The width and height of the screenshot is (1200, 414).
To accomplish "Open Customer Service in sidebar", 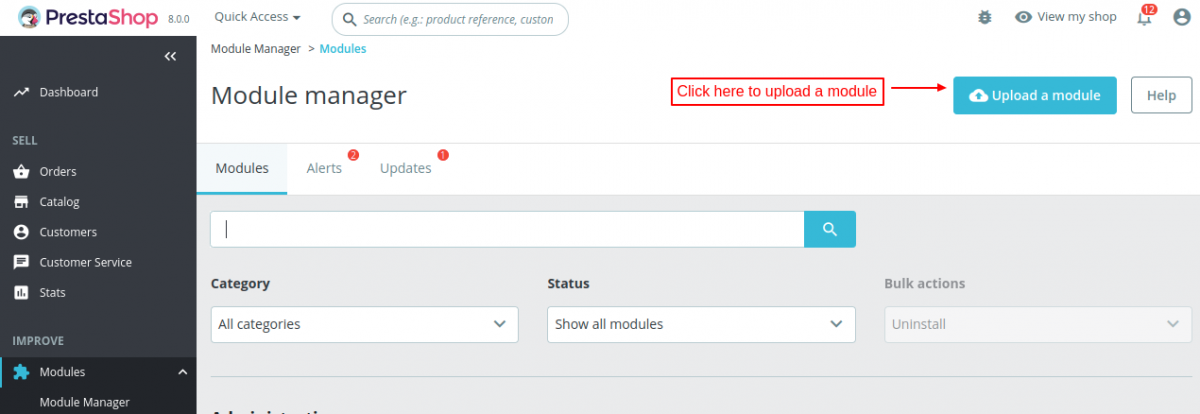I will [x=85, y=262].
